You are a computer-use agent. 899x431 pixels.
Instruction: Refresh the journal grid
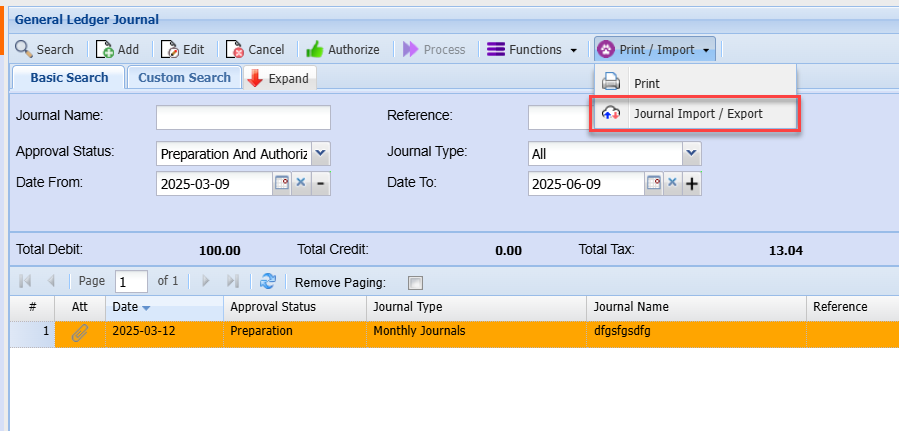[268, 281]
